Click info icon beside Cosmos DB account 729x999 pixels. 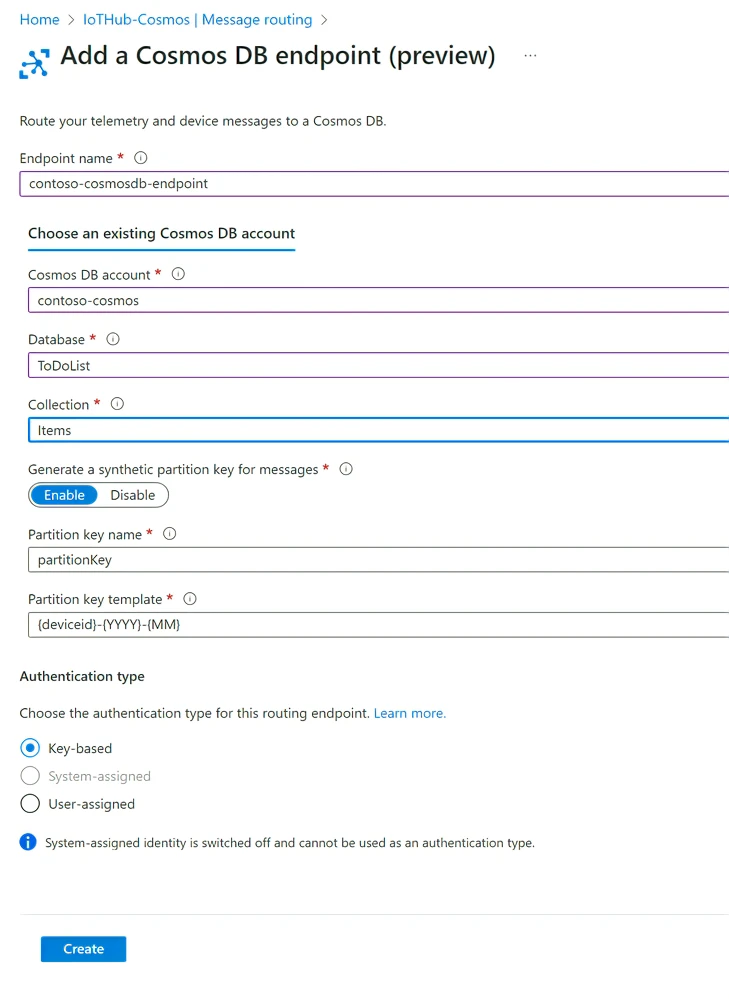point(178,274)
